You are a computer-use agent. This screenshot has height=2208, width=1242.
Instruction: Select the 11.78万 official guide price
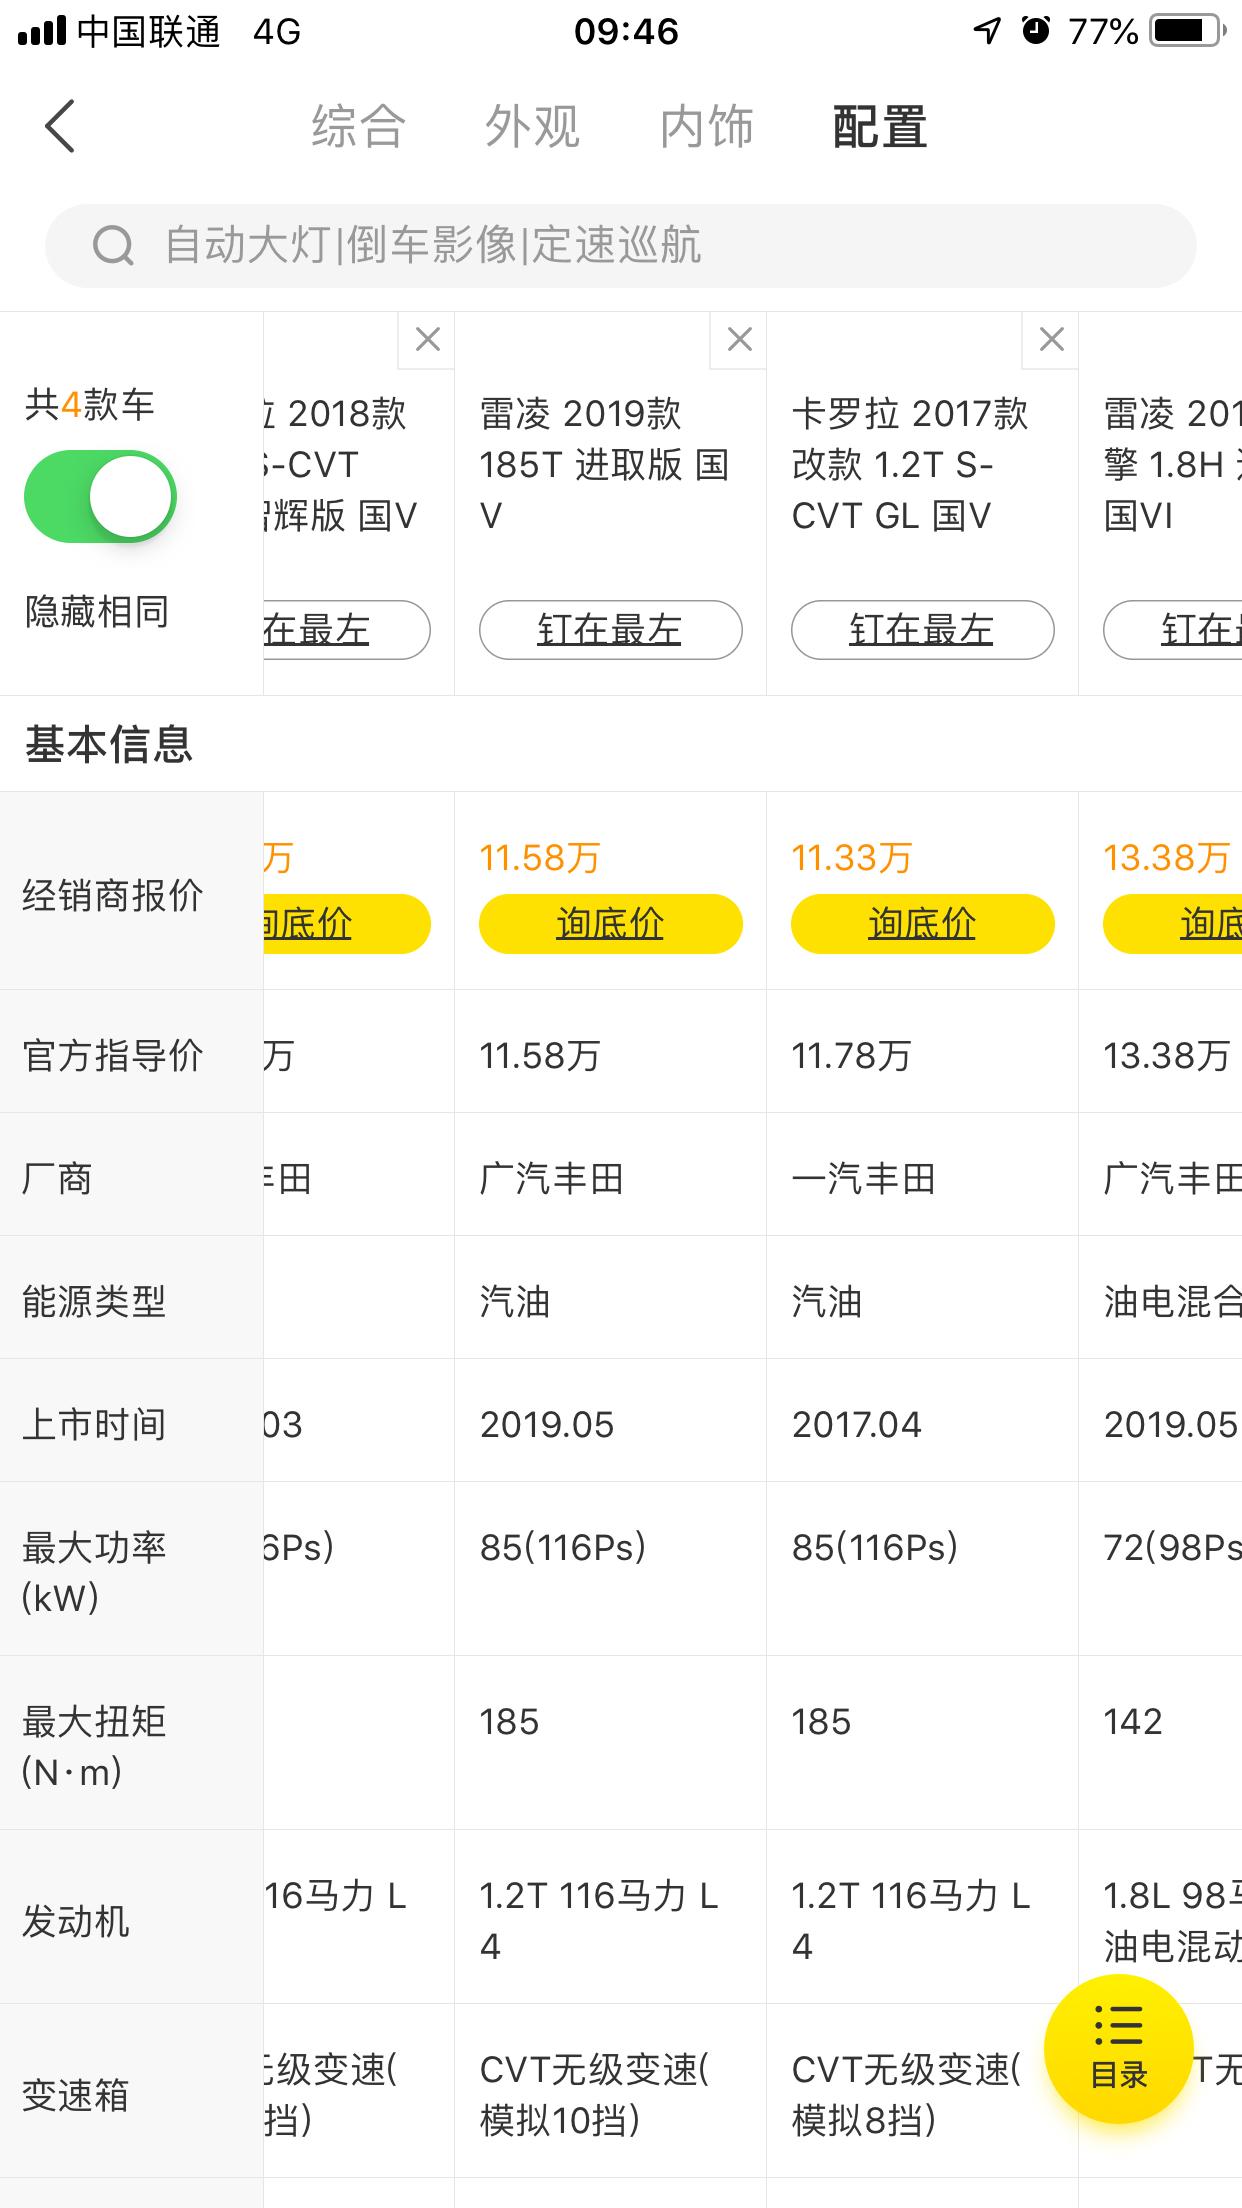[851, 1055]
